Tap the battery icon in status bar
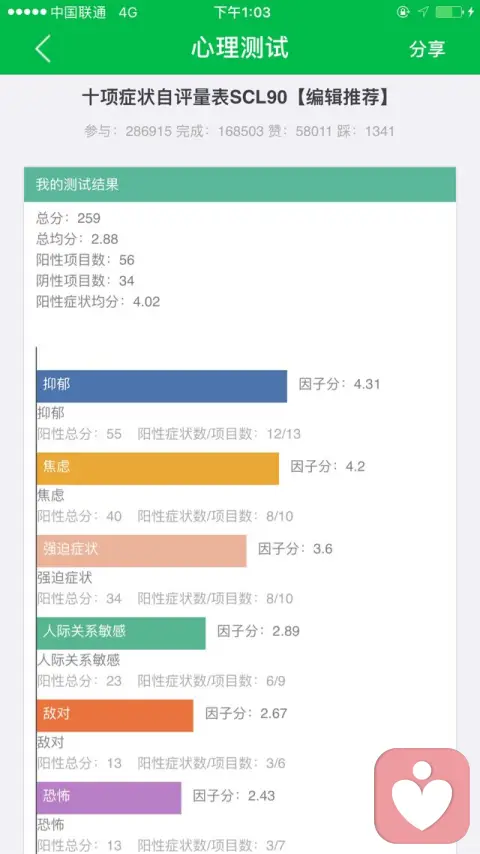This screenshot has height=854, width=480. 448,12
